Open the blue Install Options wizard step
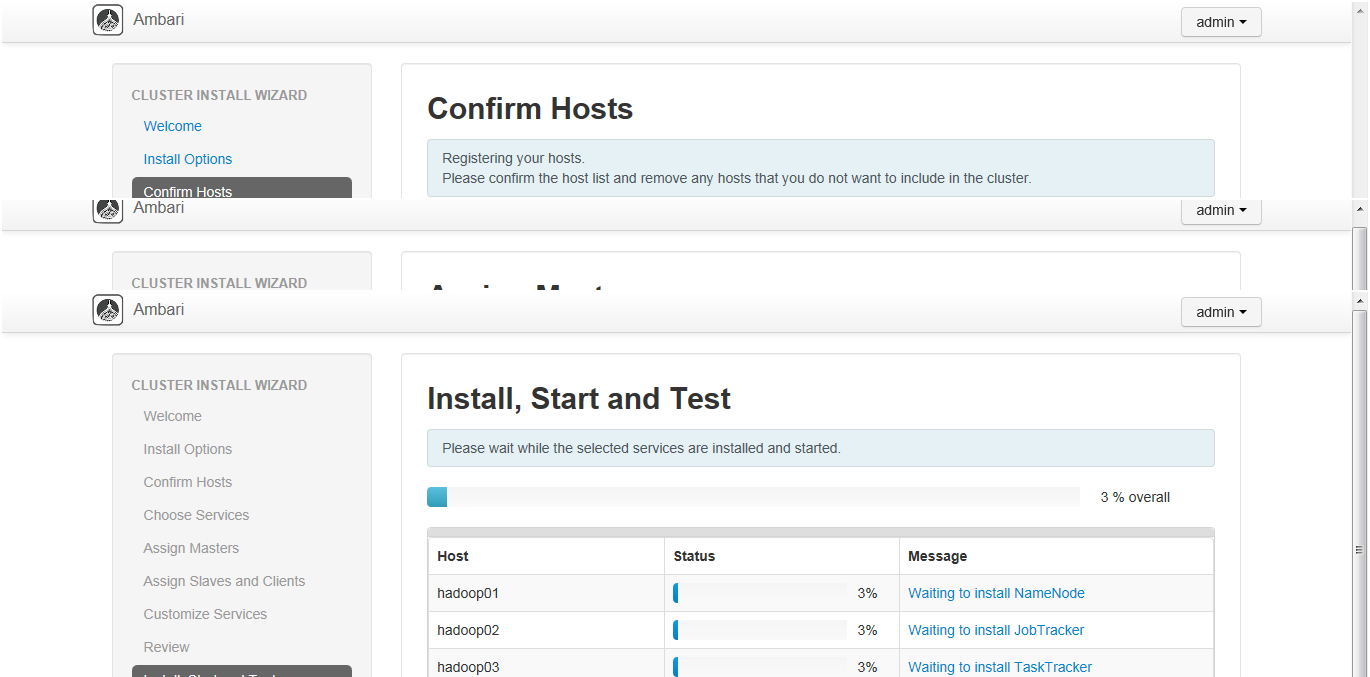Screen dimensions: 1370x677 pyautogui.click(x=187, y=159)
